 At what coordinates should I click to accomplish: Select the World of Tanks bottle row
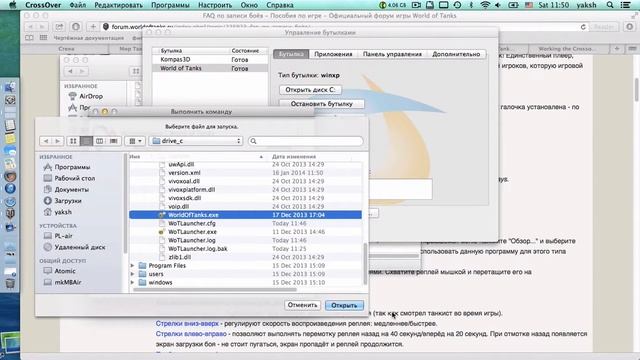(x=210, y=69)
